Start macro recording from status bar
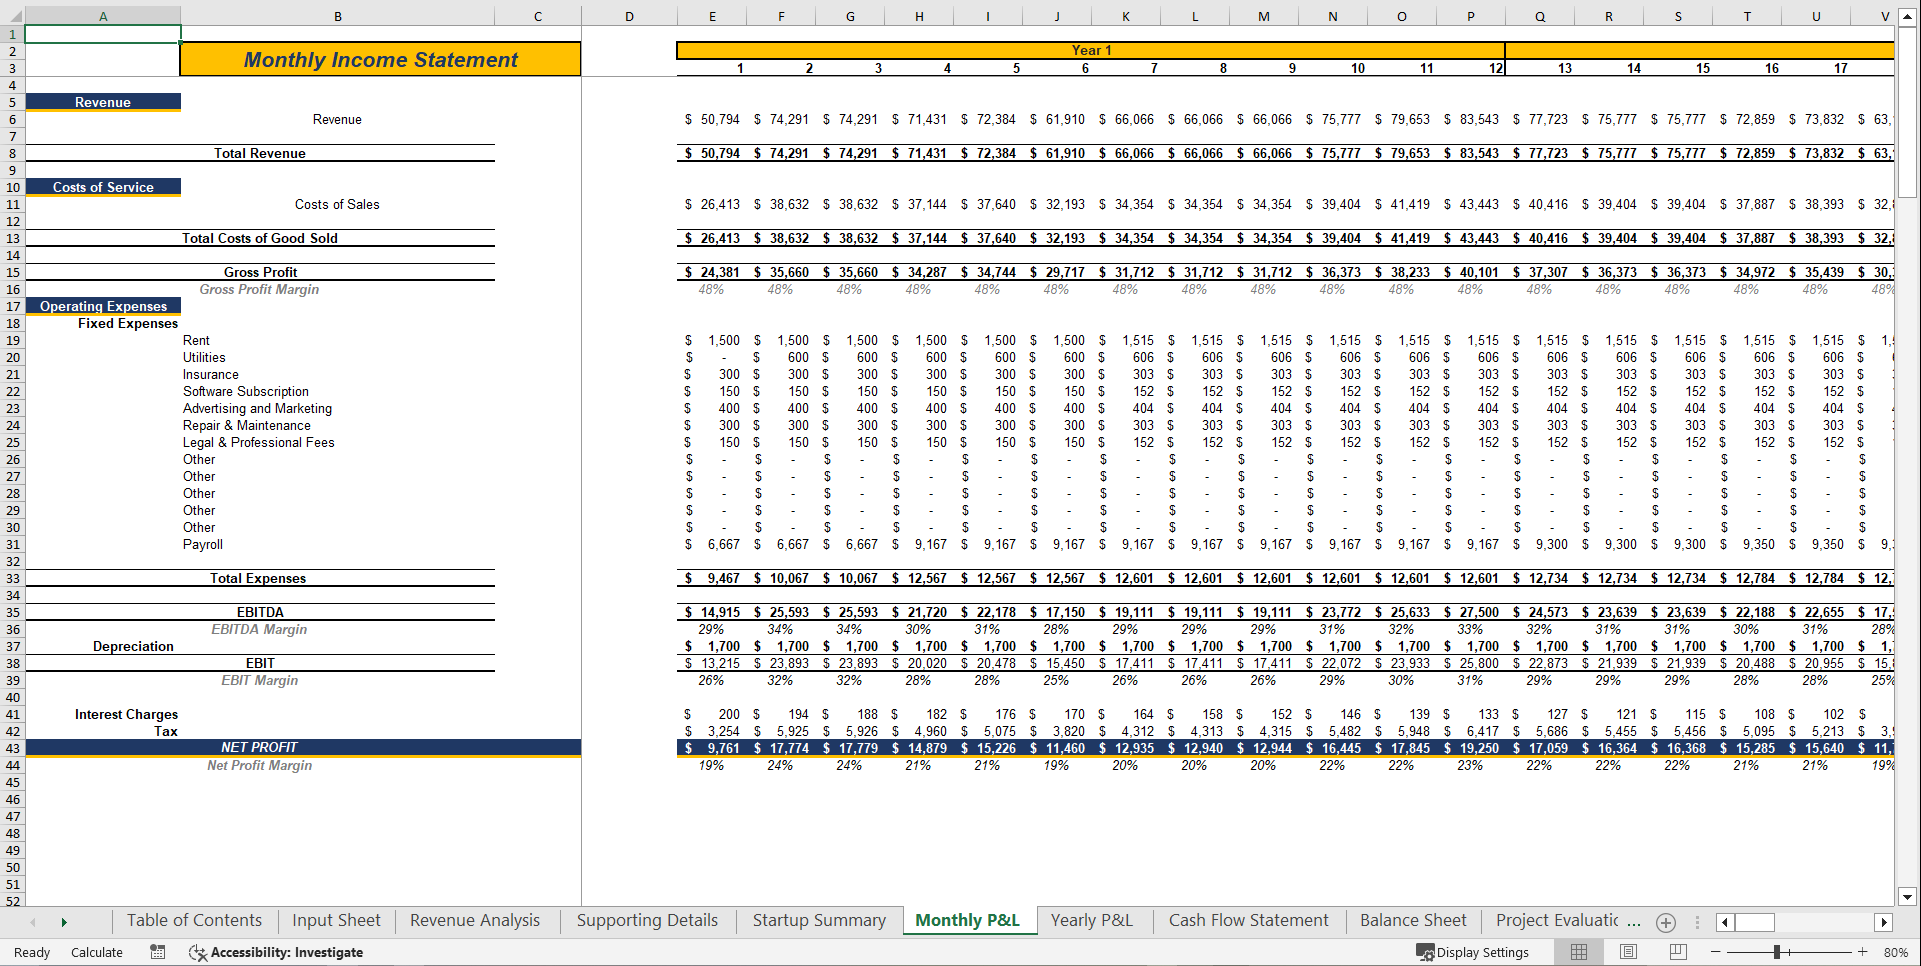Viewport: 1921px width, 966px height. 157,952
